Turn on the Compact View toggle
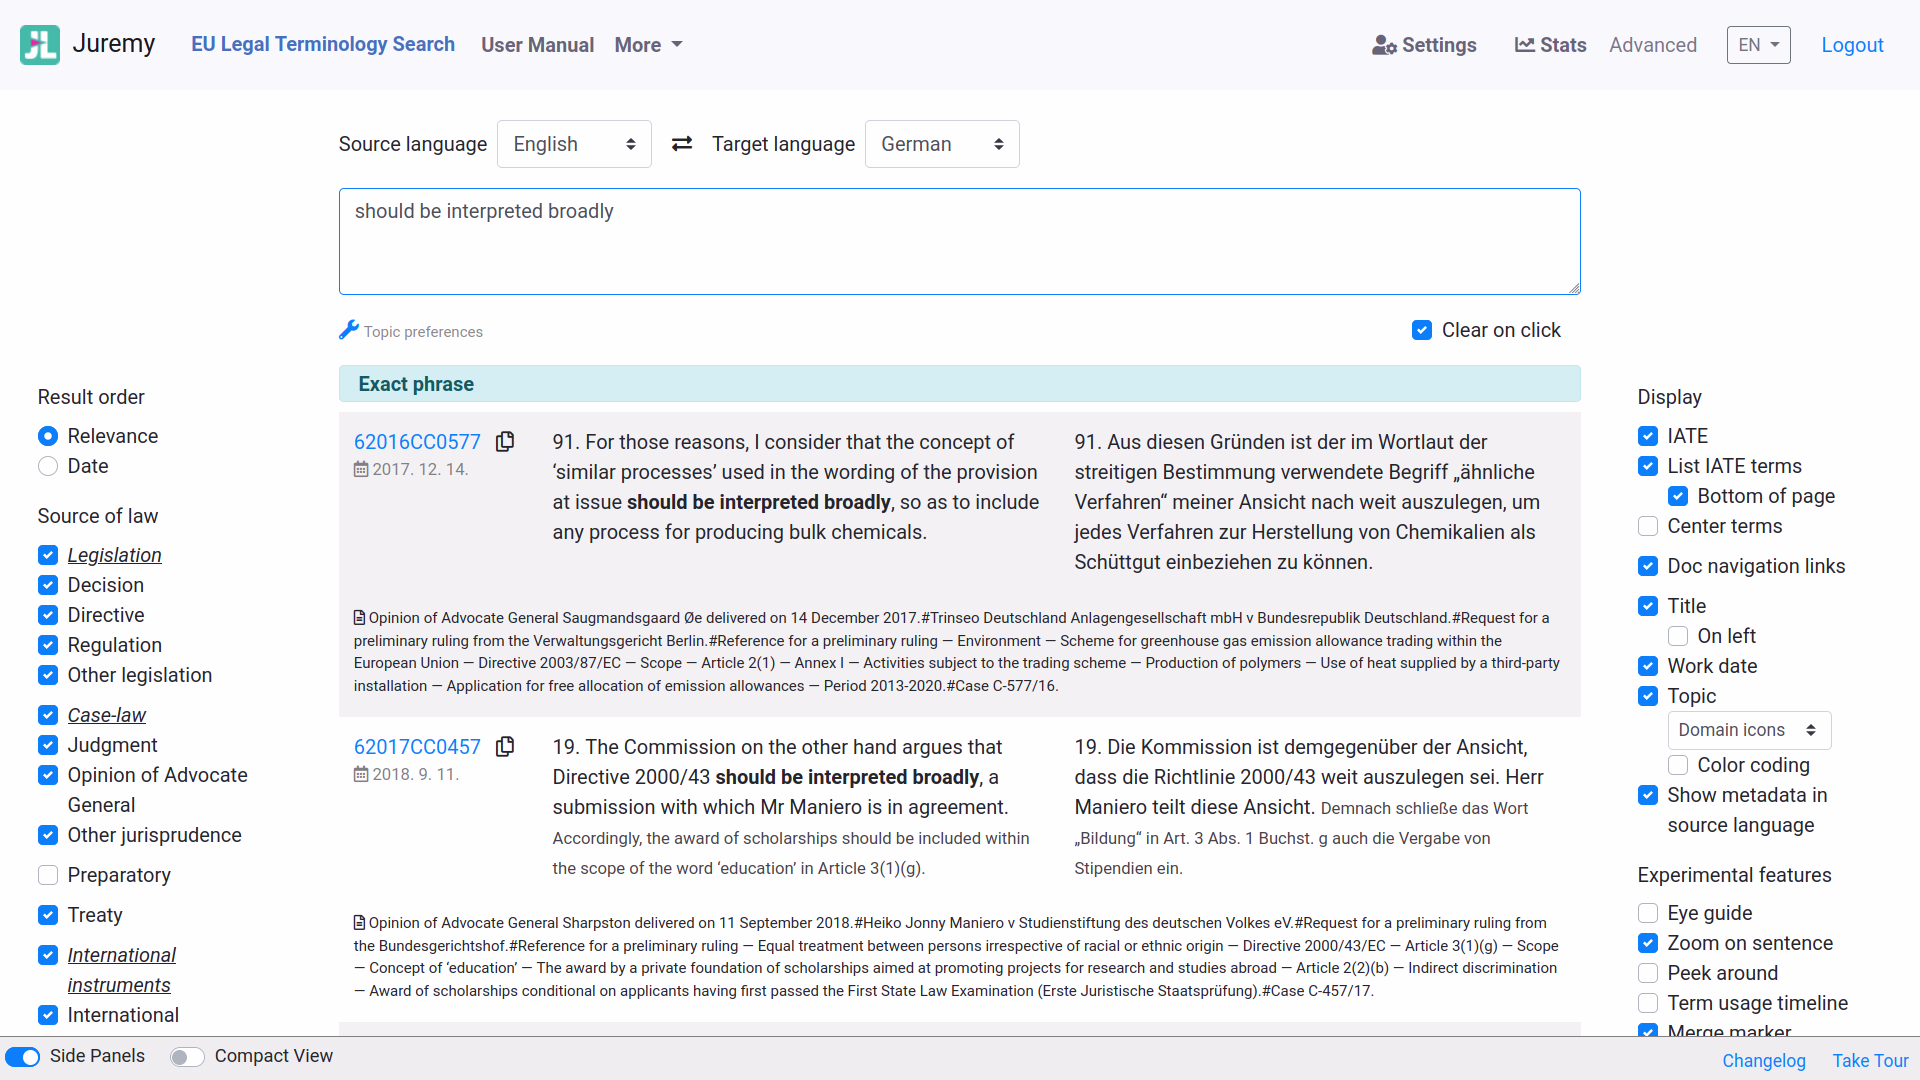 [187, 1057]
